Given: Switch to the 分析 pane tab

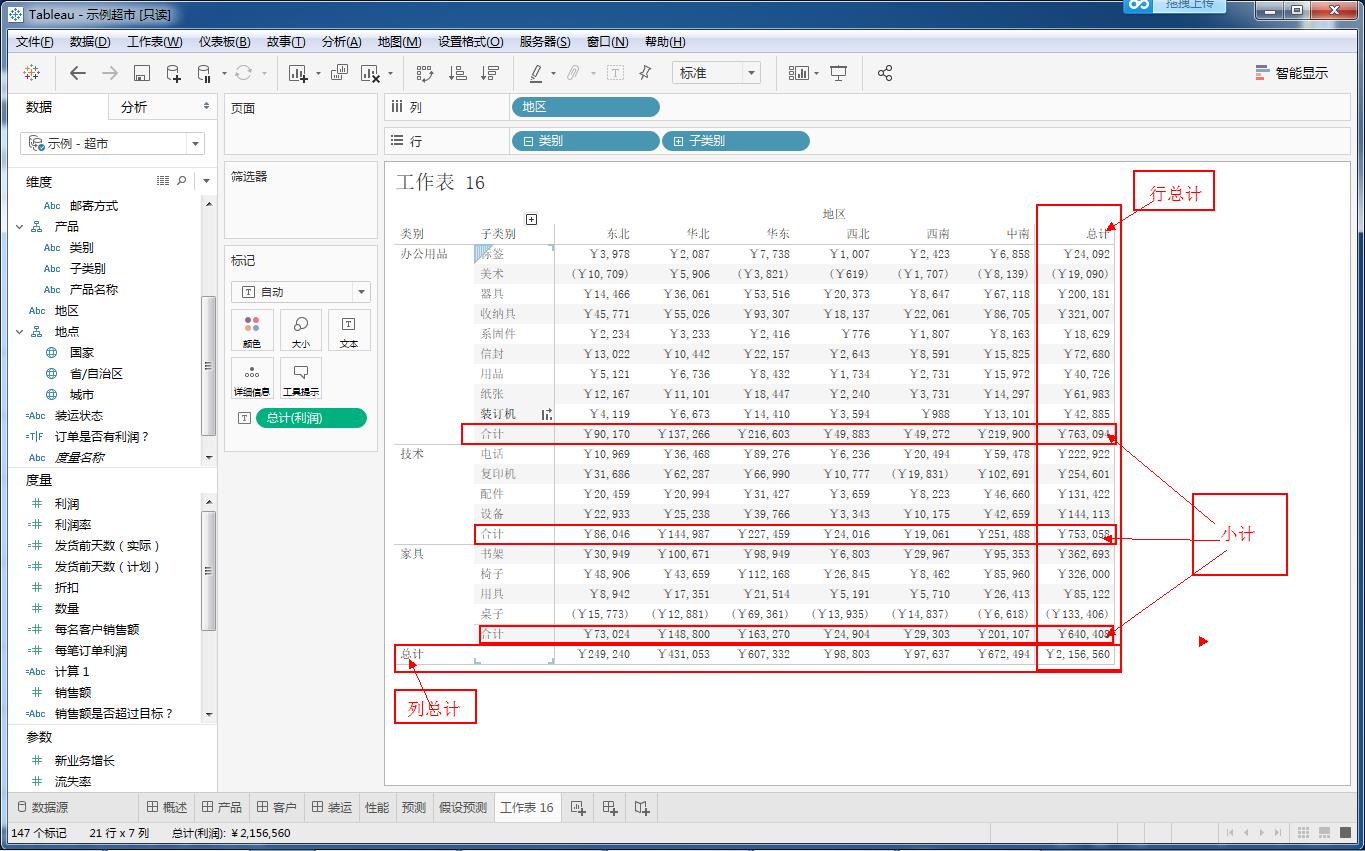Looking at the screenshot, I should pos(134,107).
